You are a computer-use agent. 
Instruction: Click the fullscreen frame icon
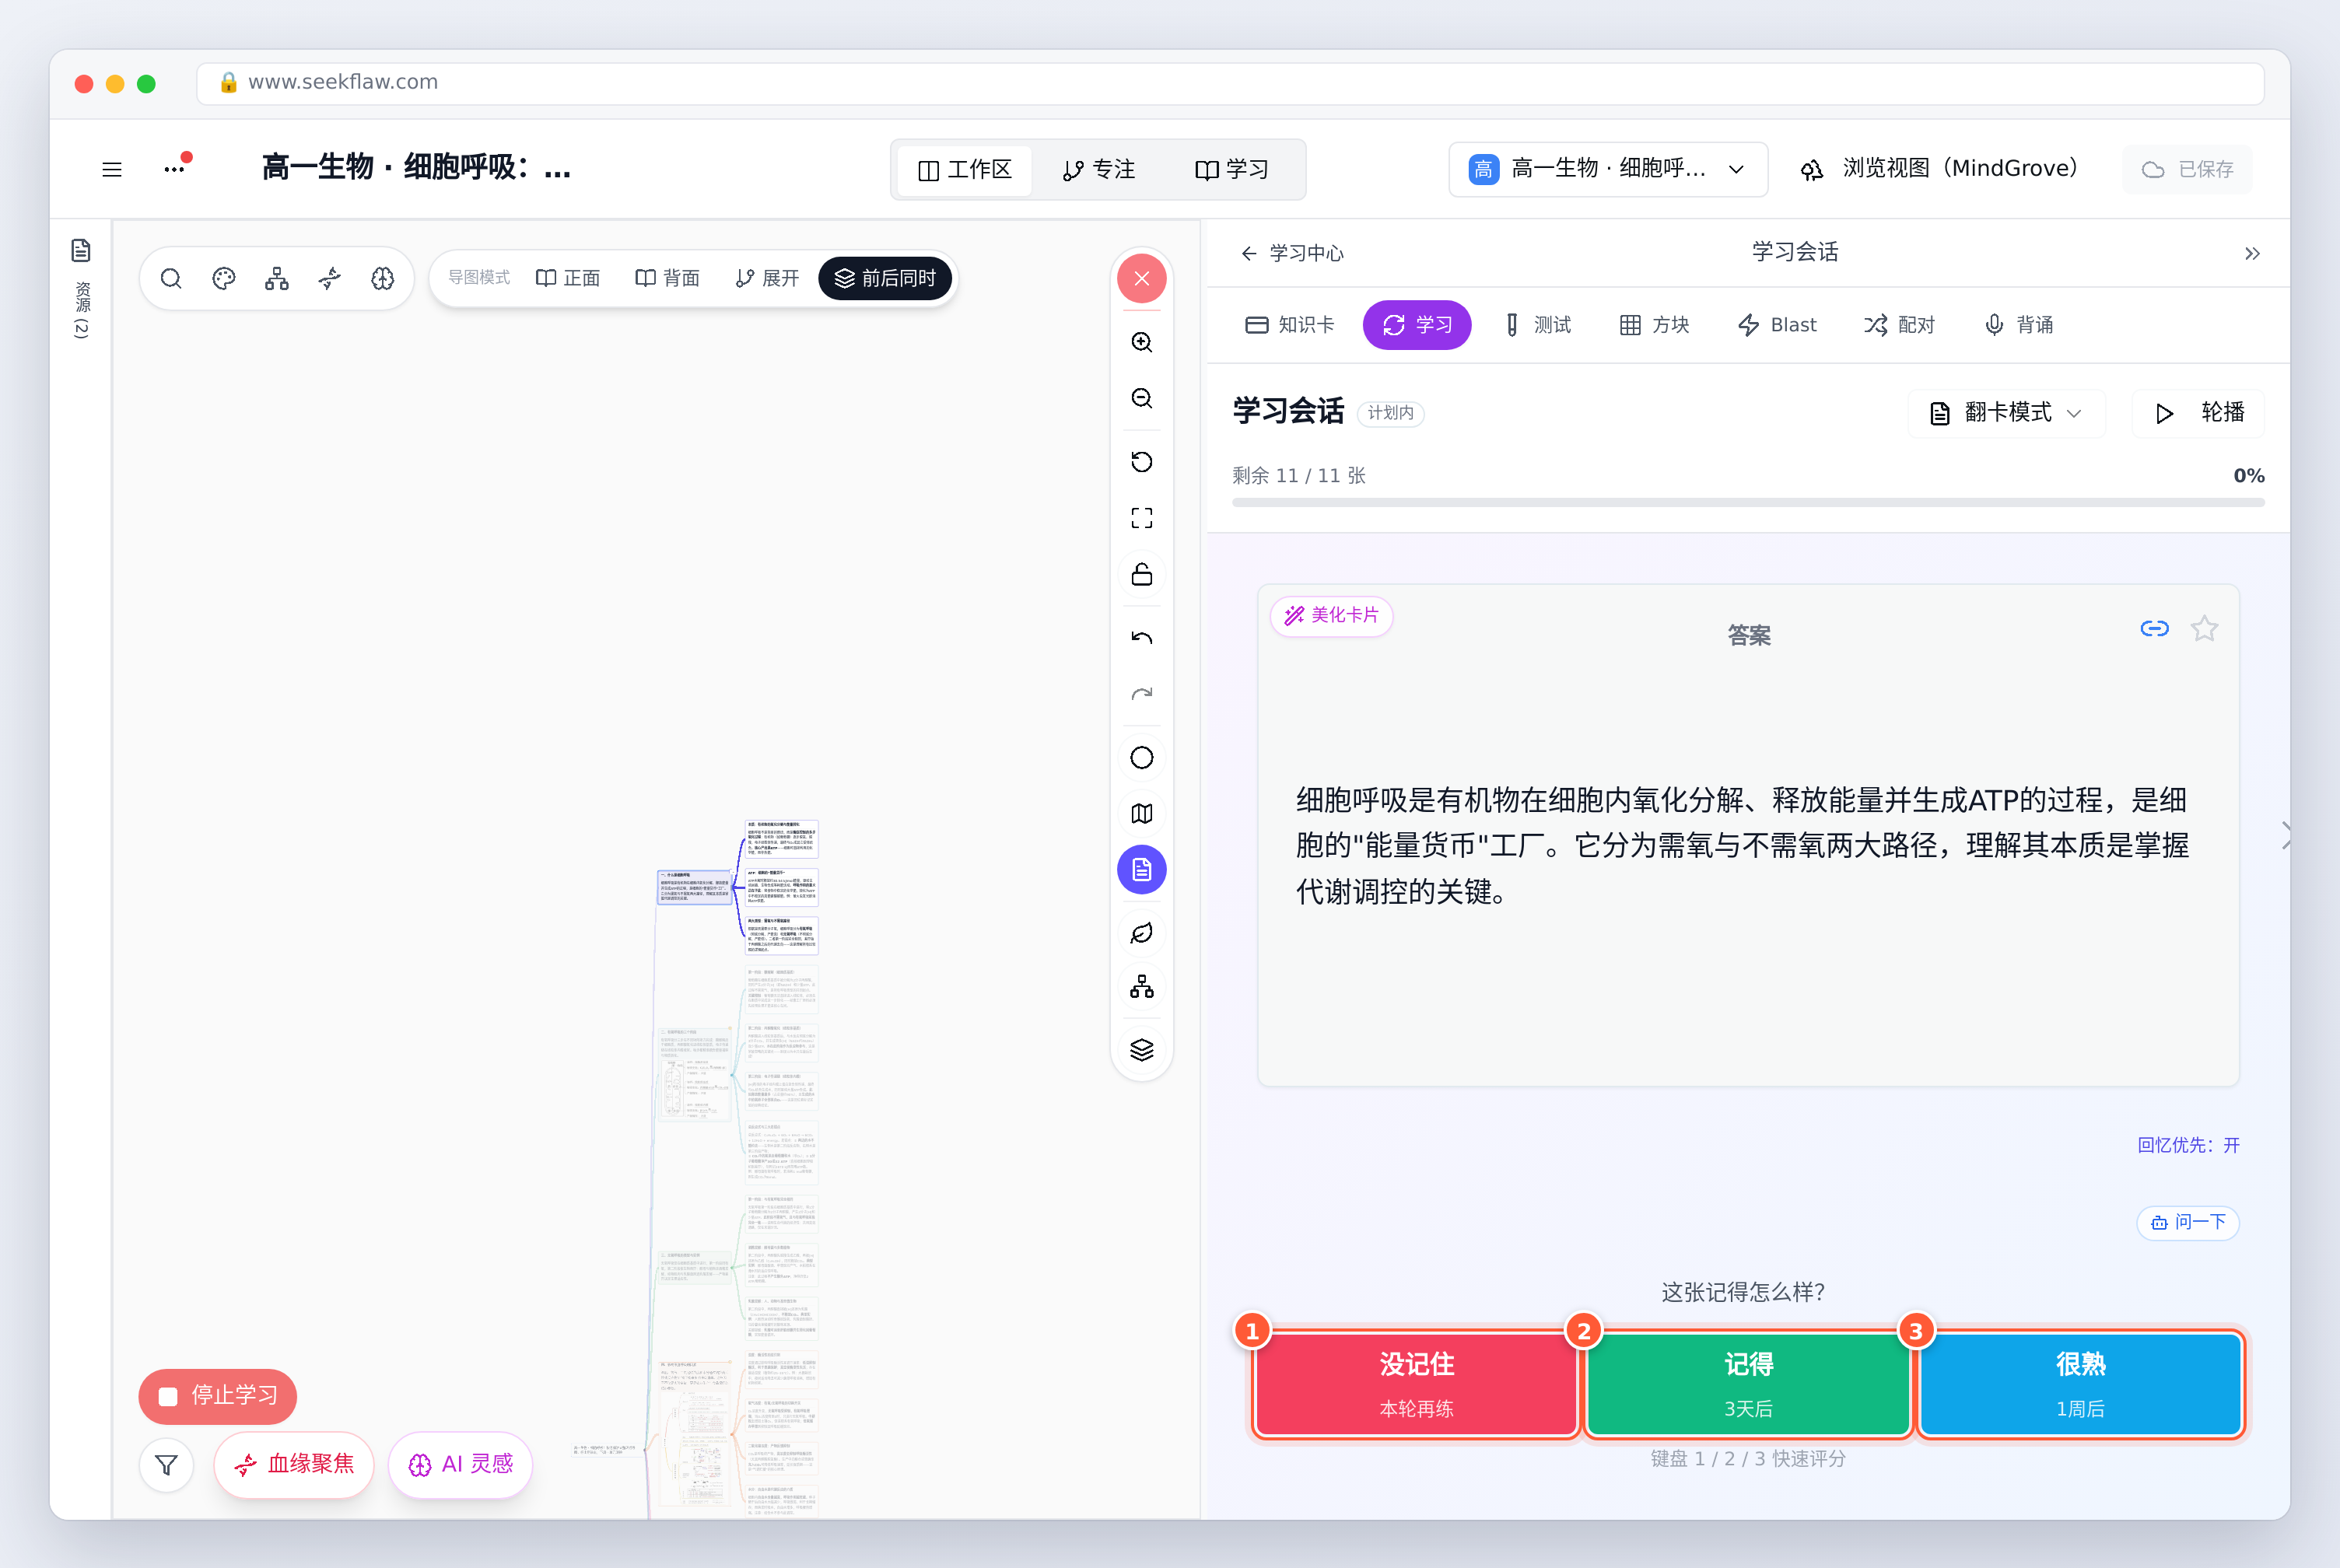coord(1142,518)
